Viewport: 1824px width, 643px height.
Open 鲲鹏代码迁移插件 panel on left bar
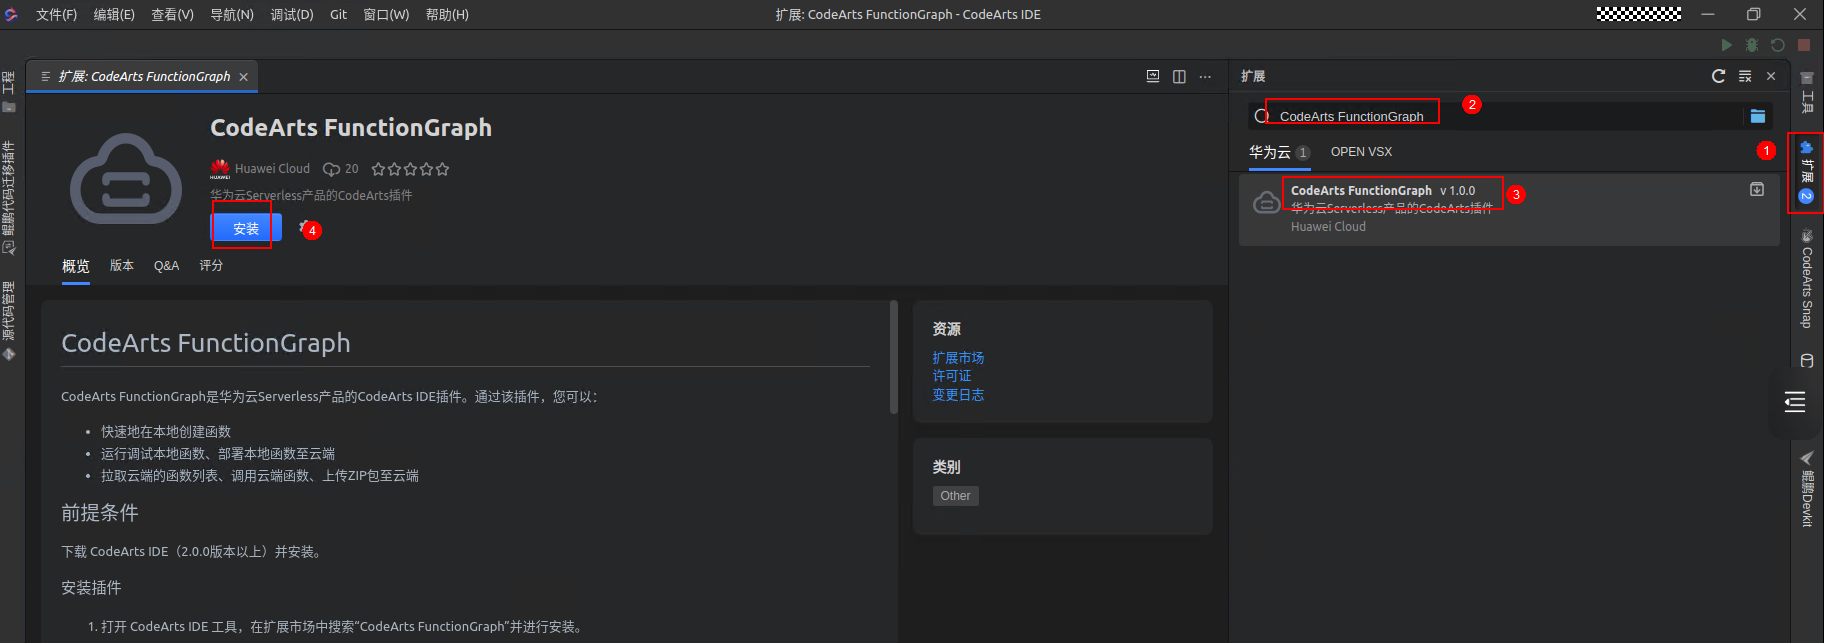coord(8,197)
